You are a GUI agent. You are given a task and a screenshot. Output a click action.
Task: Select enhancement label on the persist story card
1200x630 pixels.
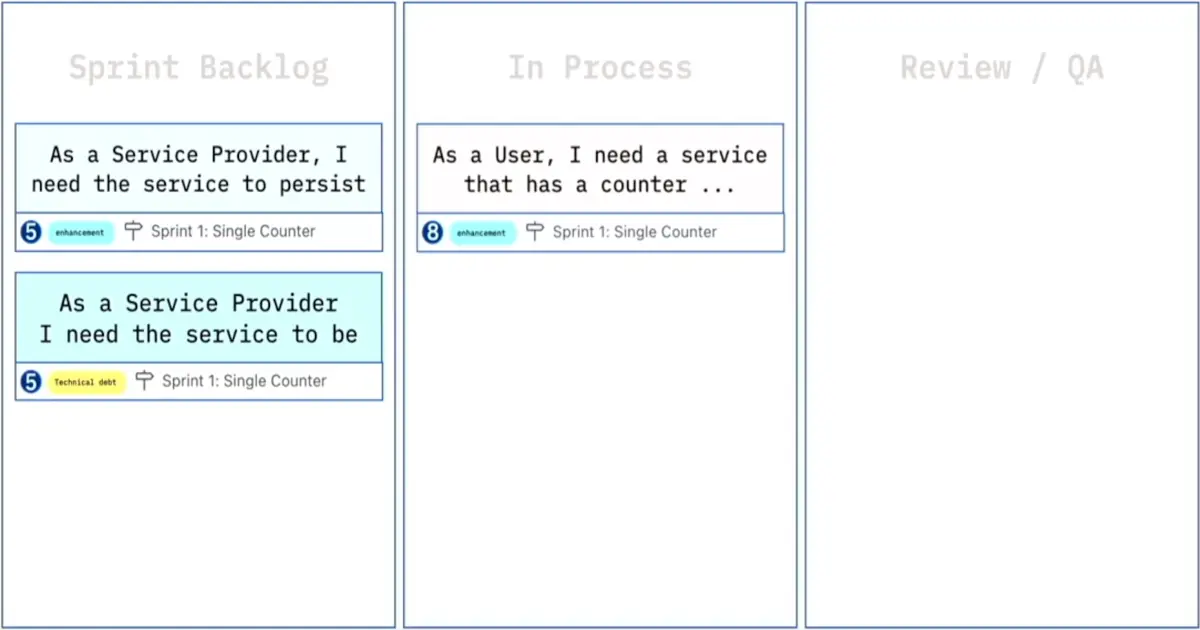[81, 232]
